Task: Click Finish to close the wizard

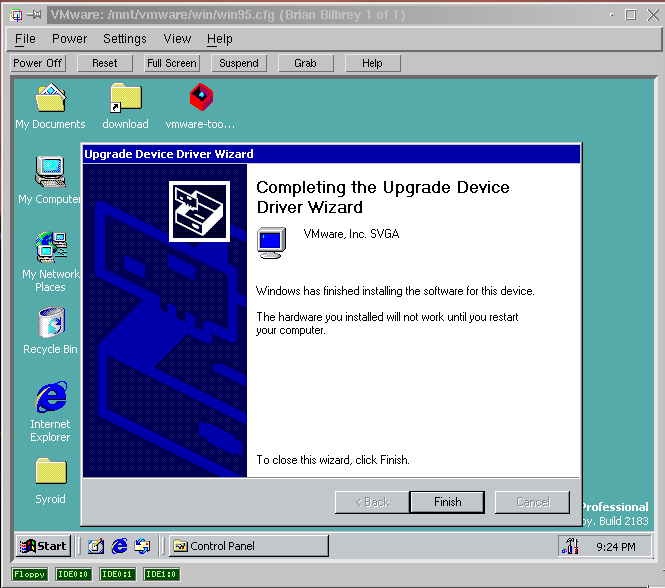Action: (447, 502)
